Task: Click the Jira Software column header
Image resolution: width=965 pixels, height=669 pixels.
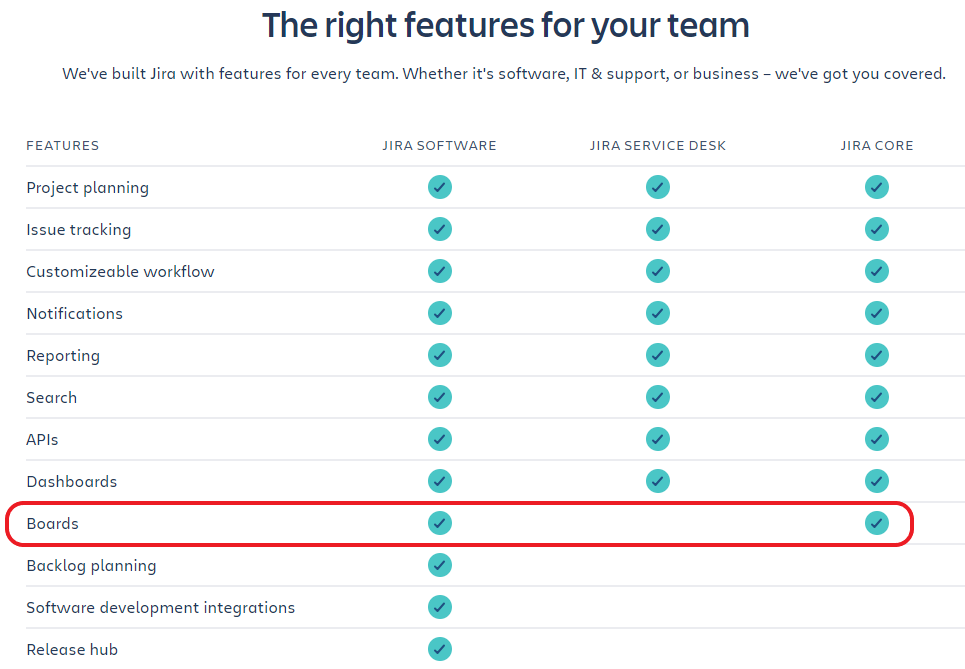Action: tap(439, 146)
